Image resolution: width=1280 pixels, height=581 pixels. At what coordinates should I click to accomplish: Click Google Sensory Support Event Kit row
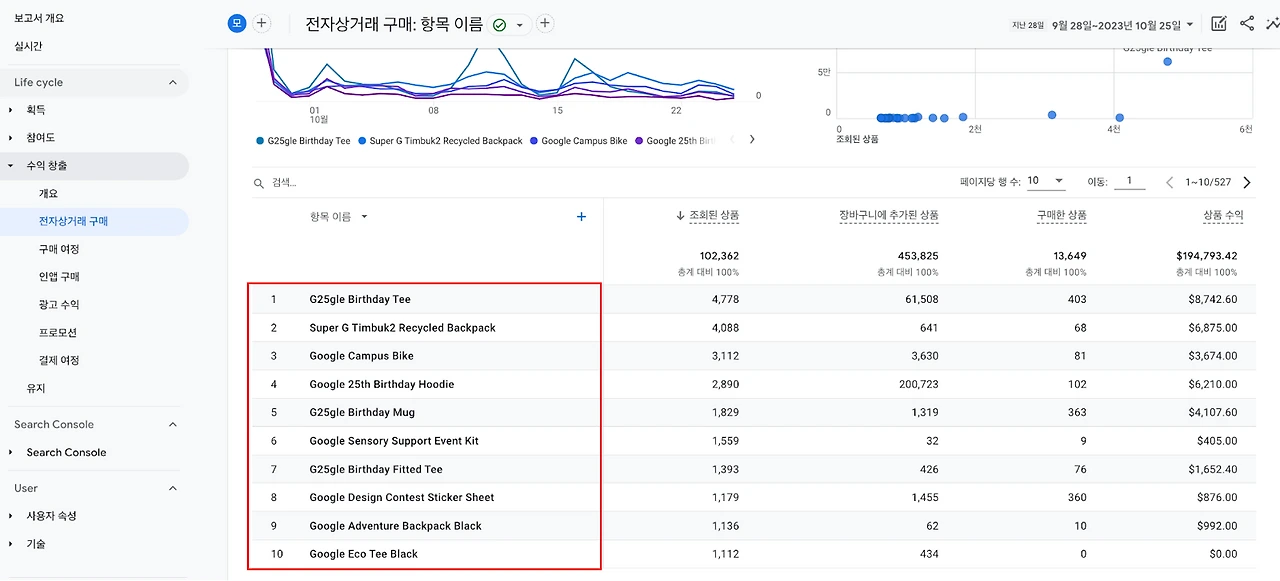[394, 440]
